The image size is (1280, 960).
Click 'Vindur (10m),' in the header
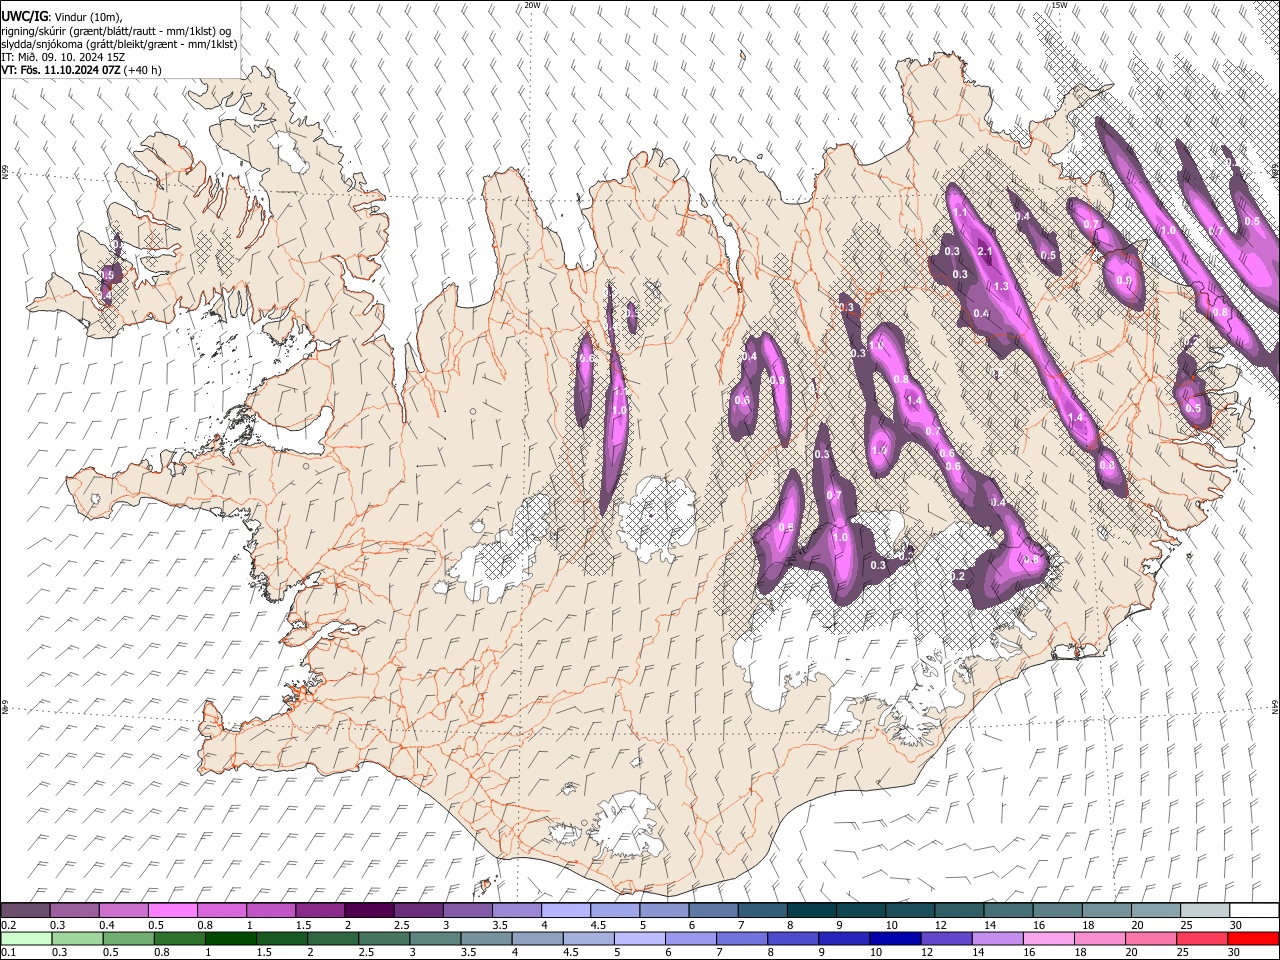pos(88,17)
